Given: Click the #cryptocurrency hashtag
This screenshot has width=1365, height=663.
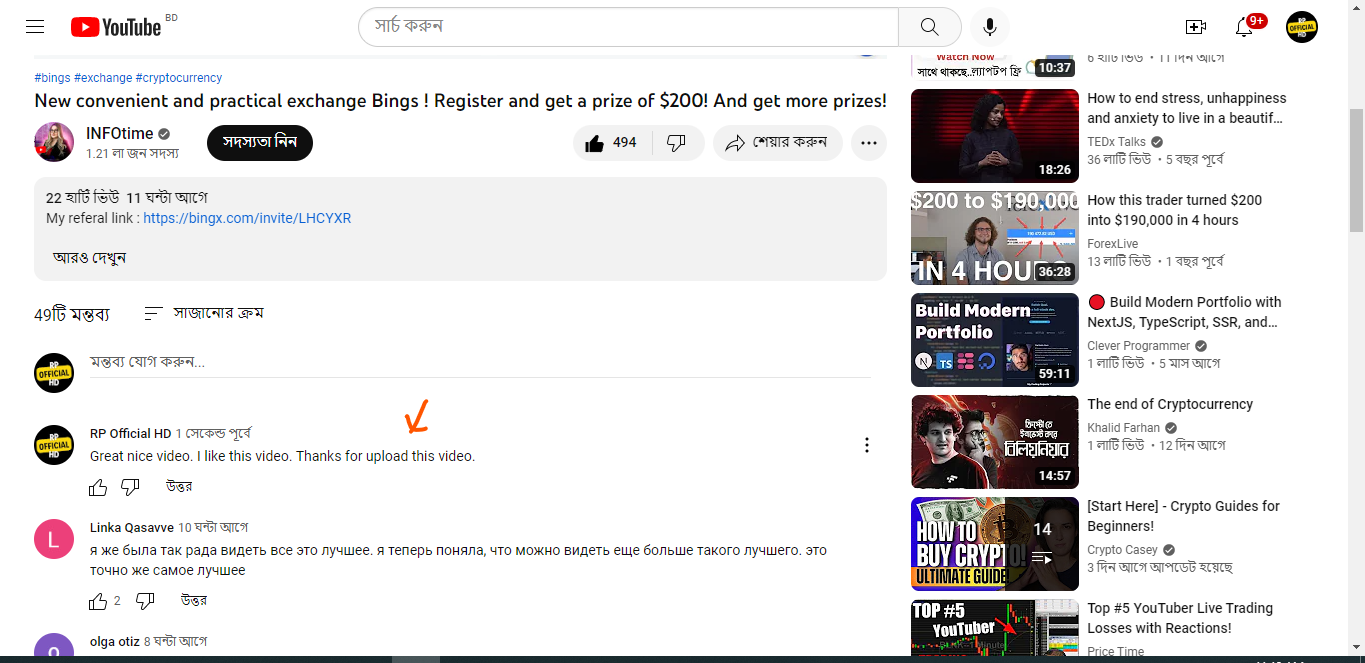Looking at the screenshot, I should [x=179, y=78].
